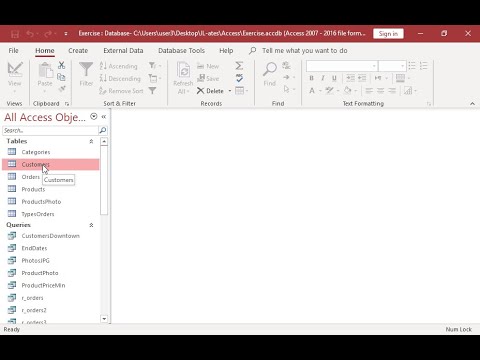Click the navigation pane Search box
The width and height of the screenshot is (480, 360).
pos(50,130)
